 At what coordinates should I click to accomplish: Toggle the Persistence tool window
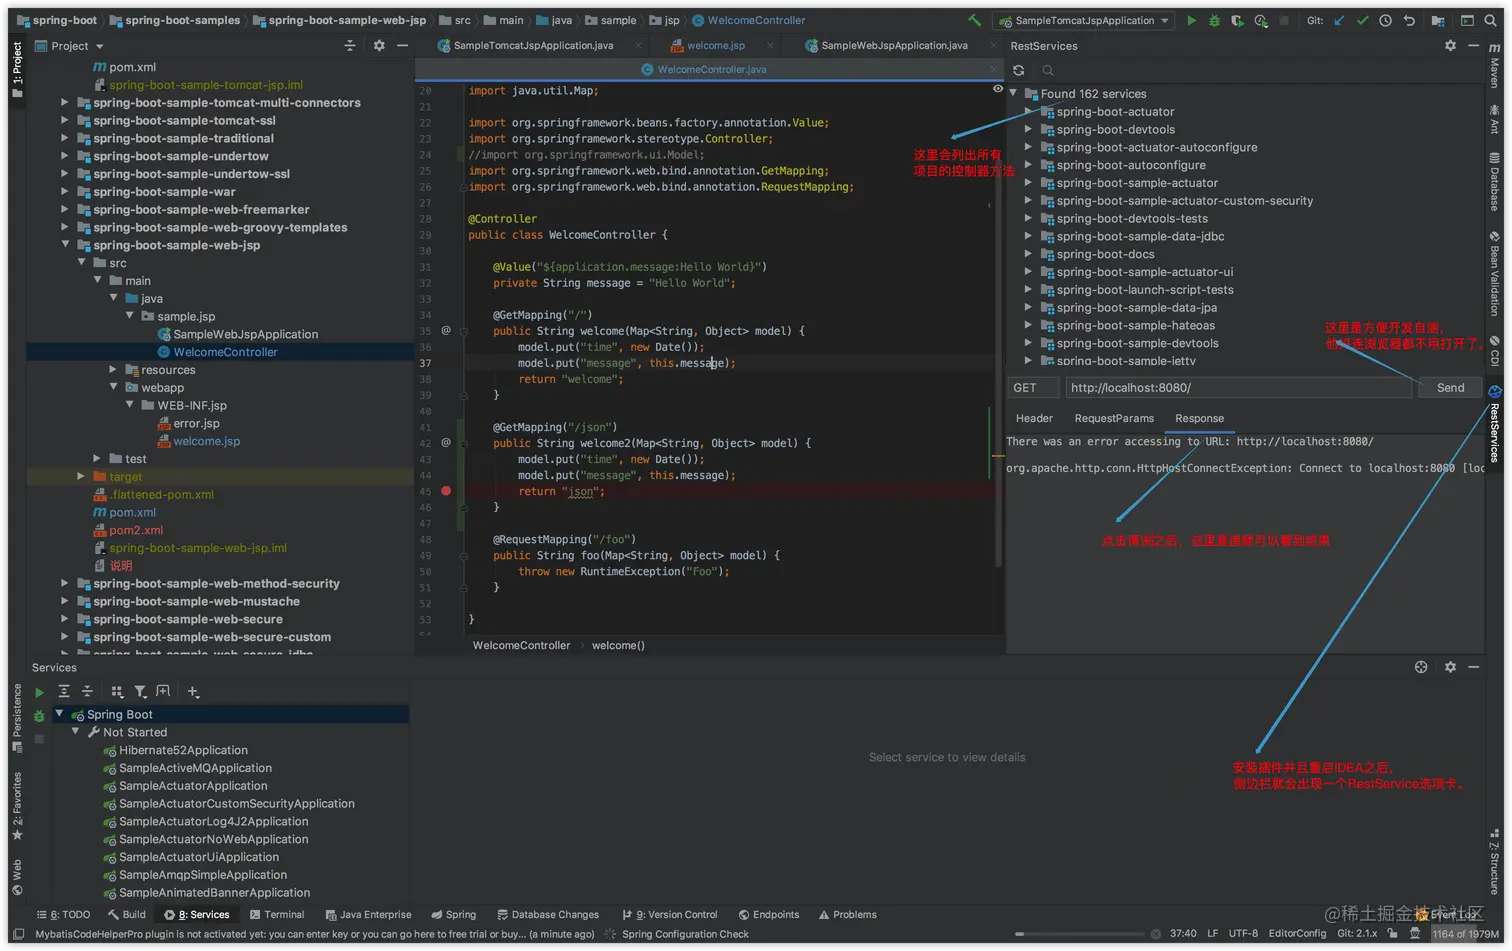click(17, 718)
